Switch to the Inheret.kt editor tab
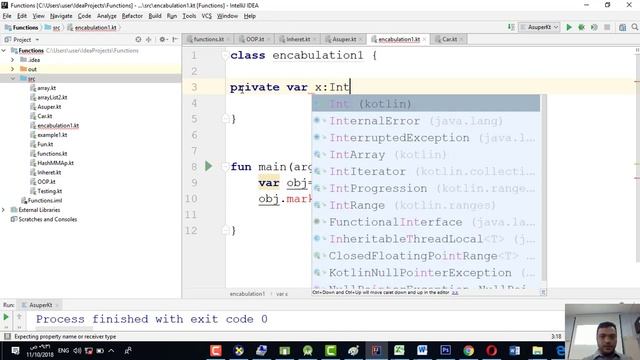640x360 pixels. [x=298, y=40]
